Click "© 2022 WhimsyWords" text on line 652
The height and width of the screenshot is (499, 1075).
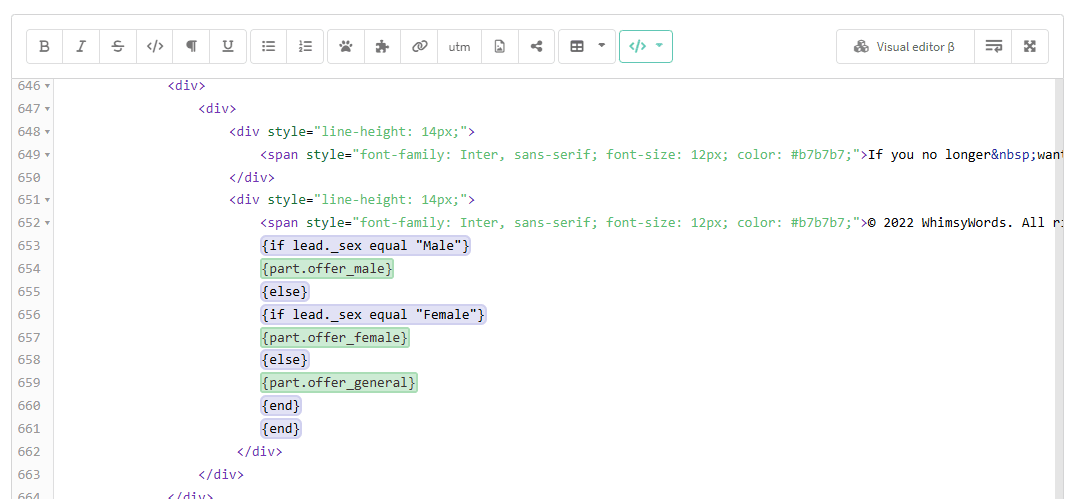point(940,223)
